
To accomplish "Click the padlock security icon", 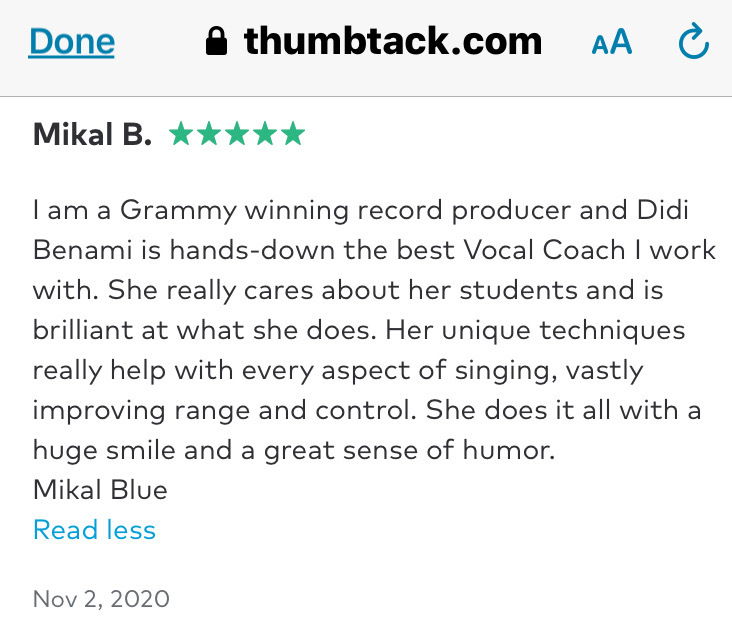I will tap(217, 41).
